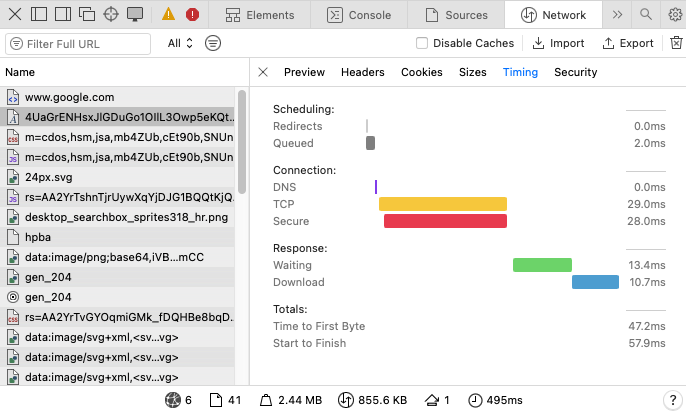Click the resource count document icon

tap(216, 400)
